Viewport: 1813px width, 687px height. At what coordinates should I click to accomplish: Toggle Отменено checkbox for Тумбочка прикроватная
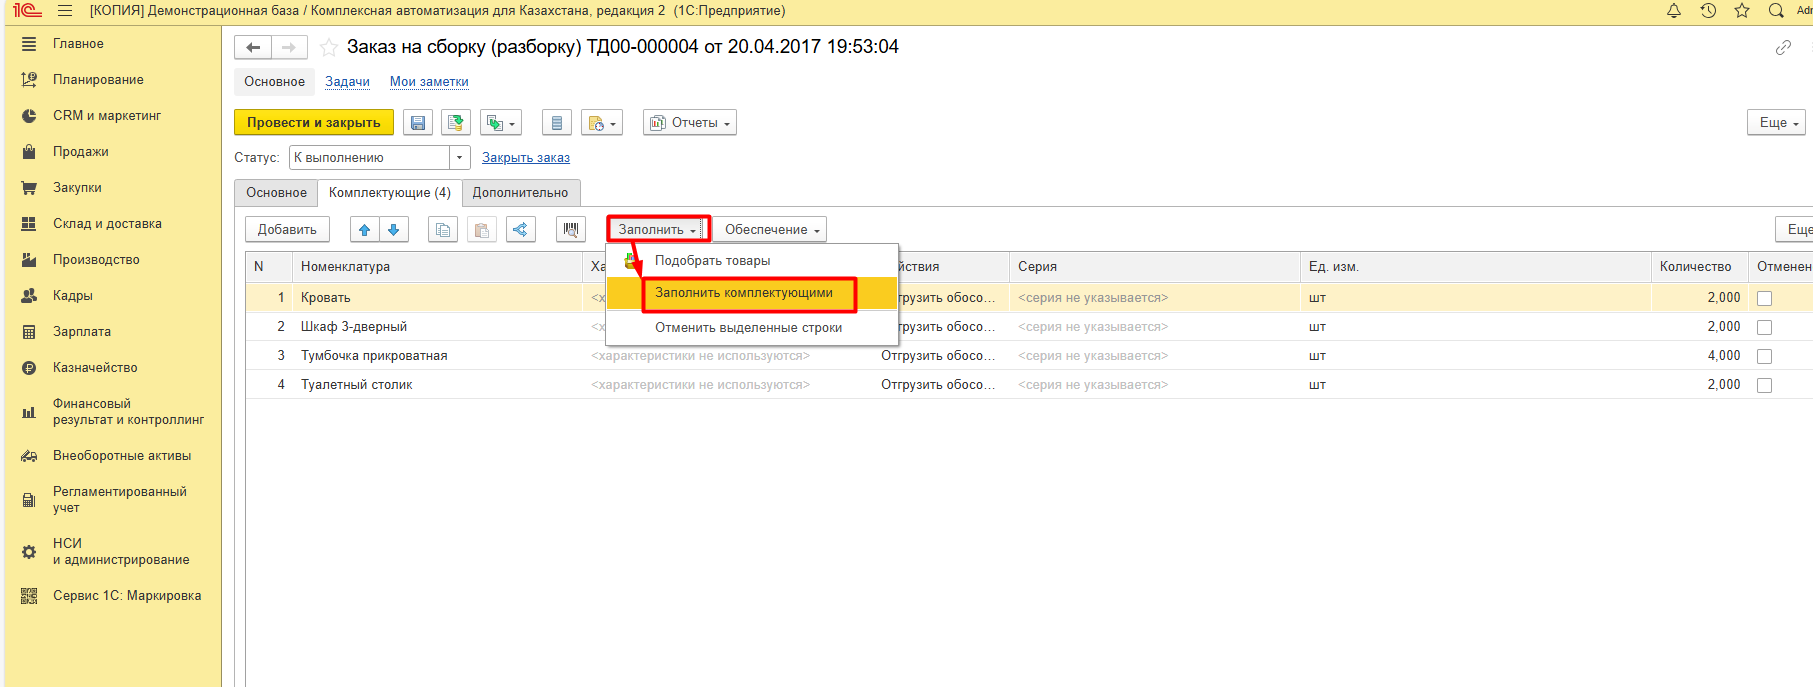coord(1764,356)
